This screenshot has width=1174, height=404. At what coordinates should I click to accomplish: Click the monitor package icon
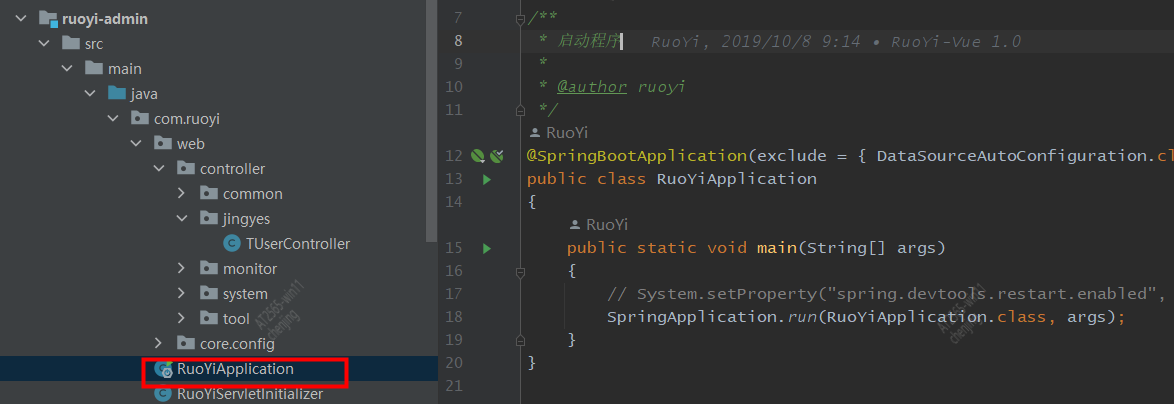pyautogui.click(x=208, y=269)
